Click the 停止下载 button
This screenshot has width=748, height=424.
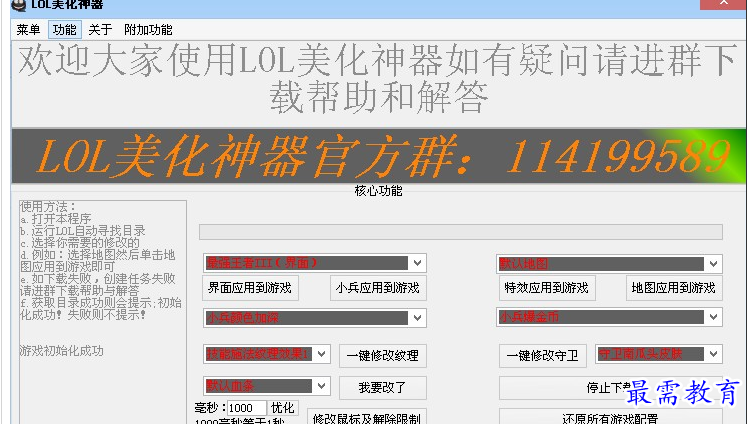tap(611, 387)
